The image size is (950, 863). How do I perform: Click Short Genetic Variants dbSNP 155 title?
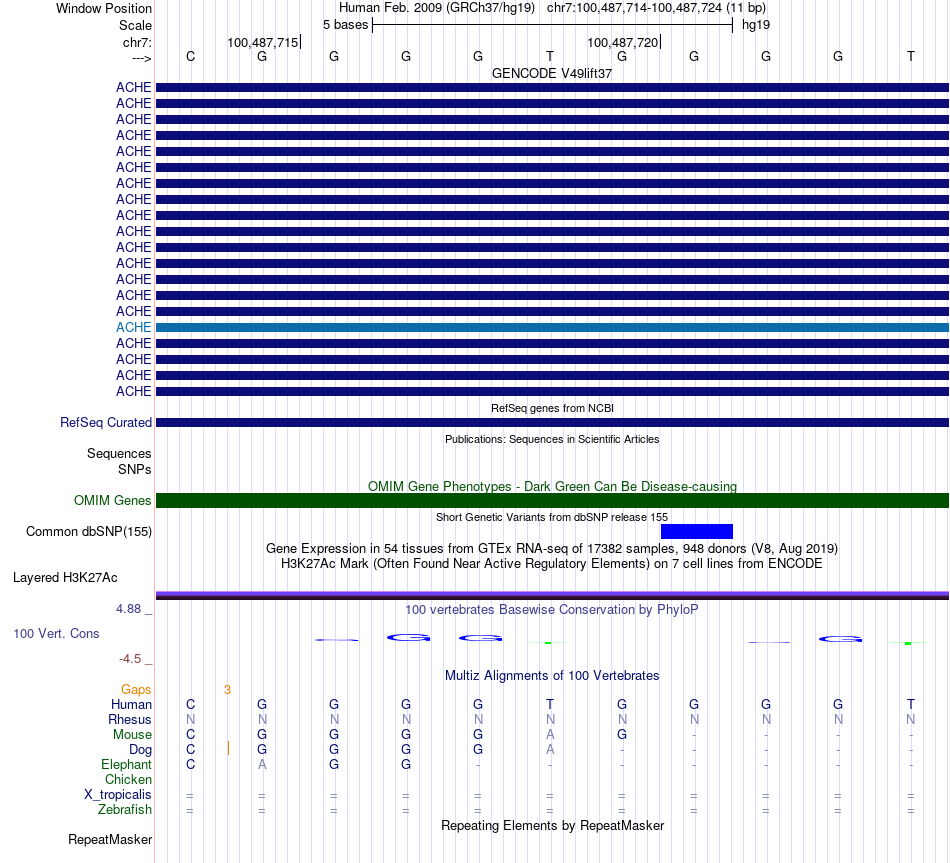click(552, 517)
